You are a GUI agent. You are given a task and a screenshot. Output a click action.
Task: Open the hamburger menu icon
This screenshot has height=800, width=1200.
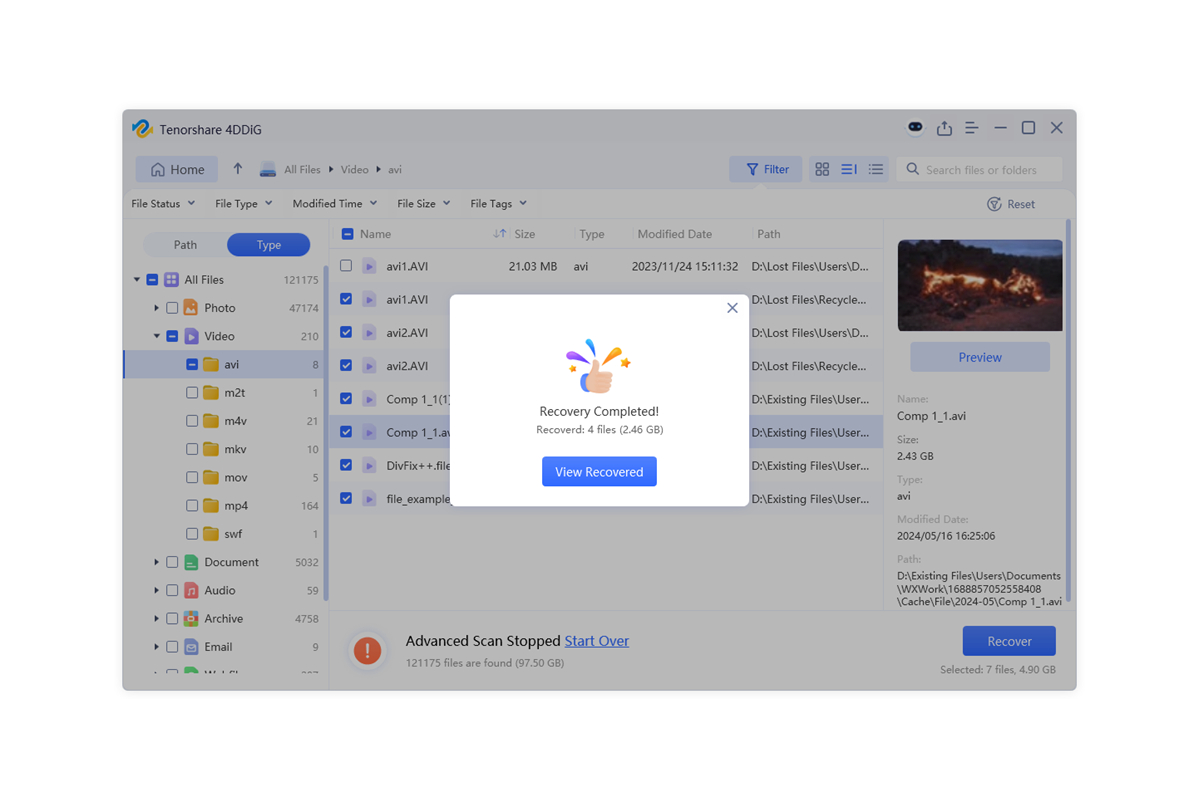972,128
